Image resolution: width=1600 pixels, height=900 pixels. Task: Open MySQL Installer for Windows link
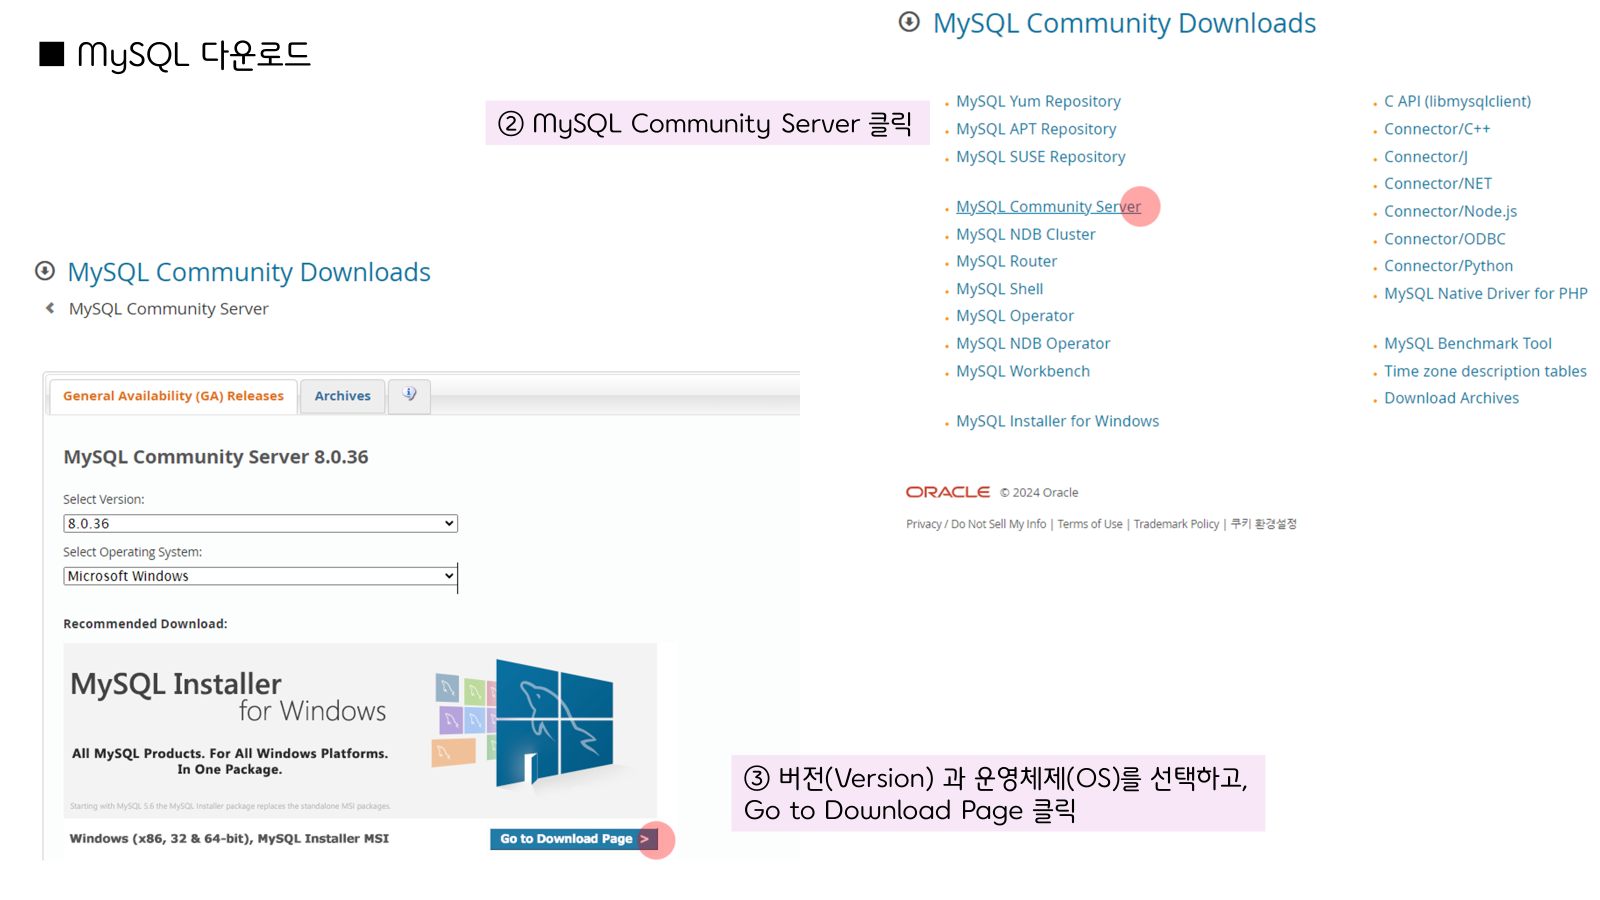(1057, 421)
